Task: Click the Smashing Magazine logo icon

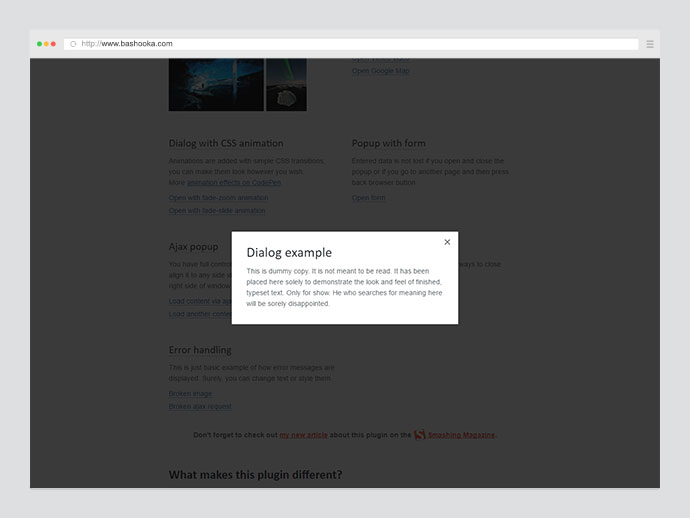Action: click(420, 434)
